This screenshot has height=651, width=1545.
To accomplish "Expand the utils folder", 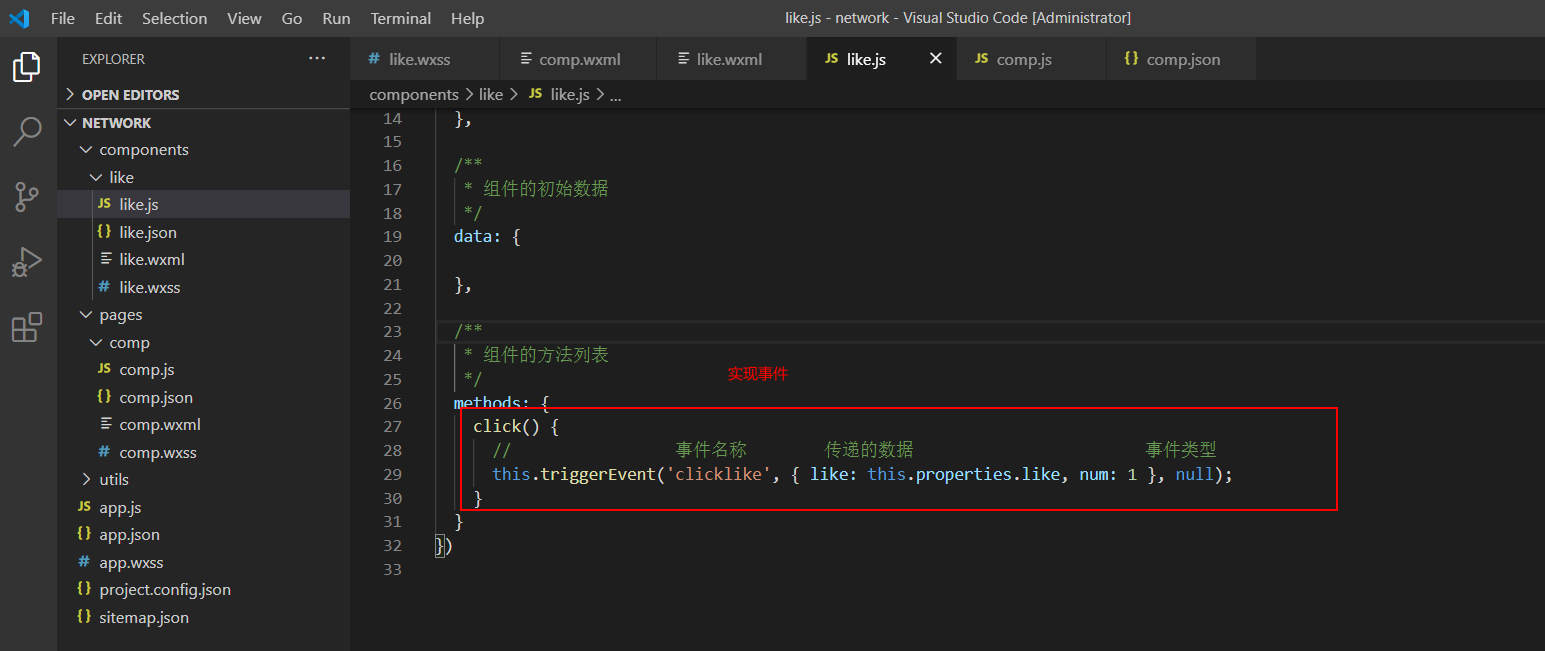I will coord(203,479).
